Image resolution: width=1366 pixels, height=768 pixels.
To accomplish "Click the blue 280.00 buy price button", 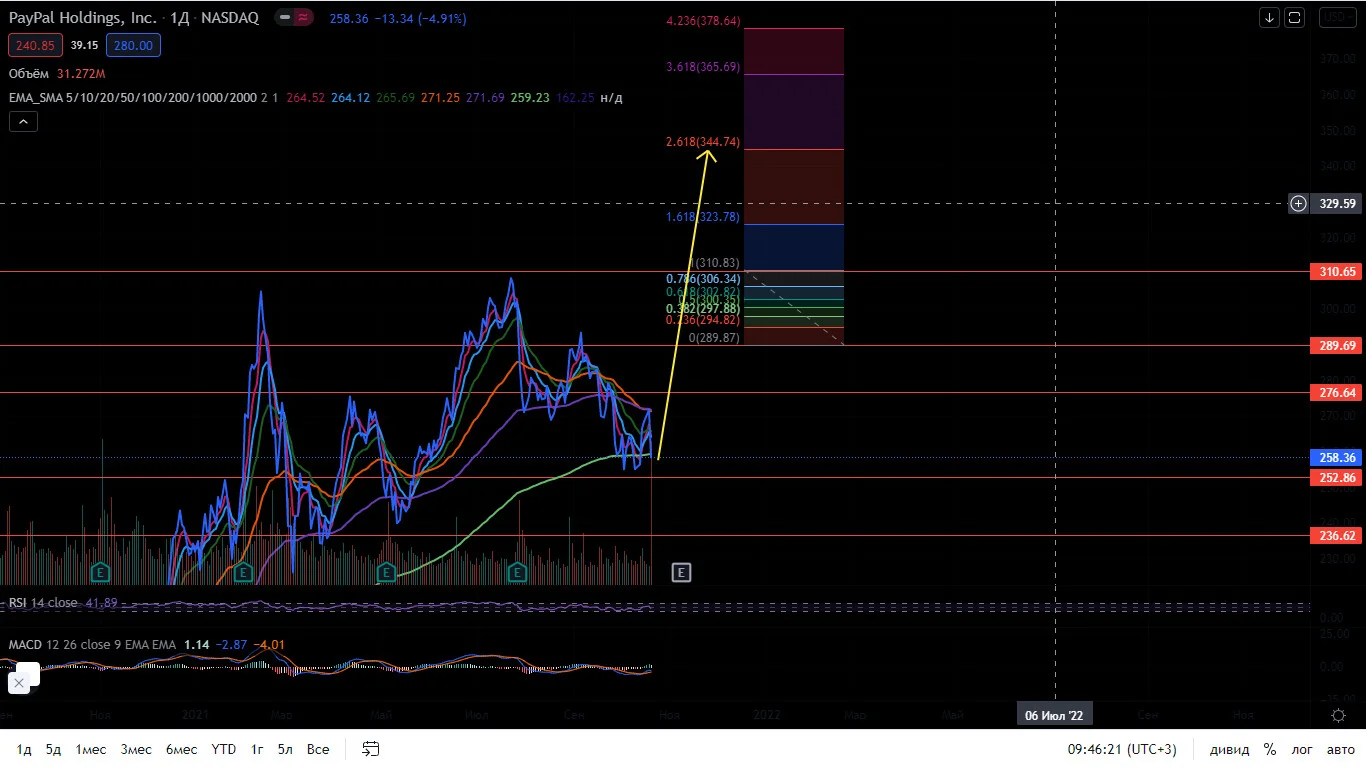I will pyautogui.click(x=133, y=45).
